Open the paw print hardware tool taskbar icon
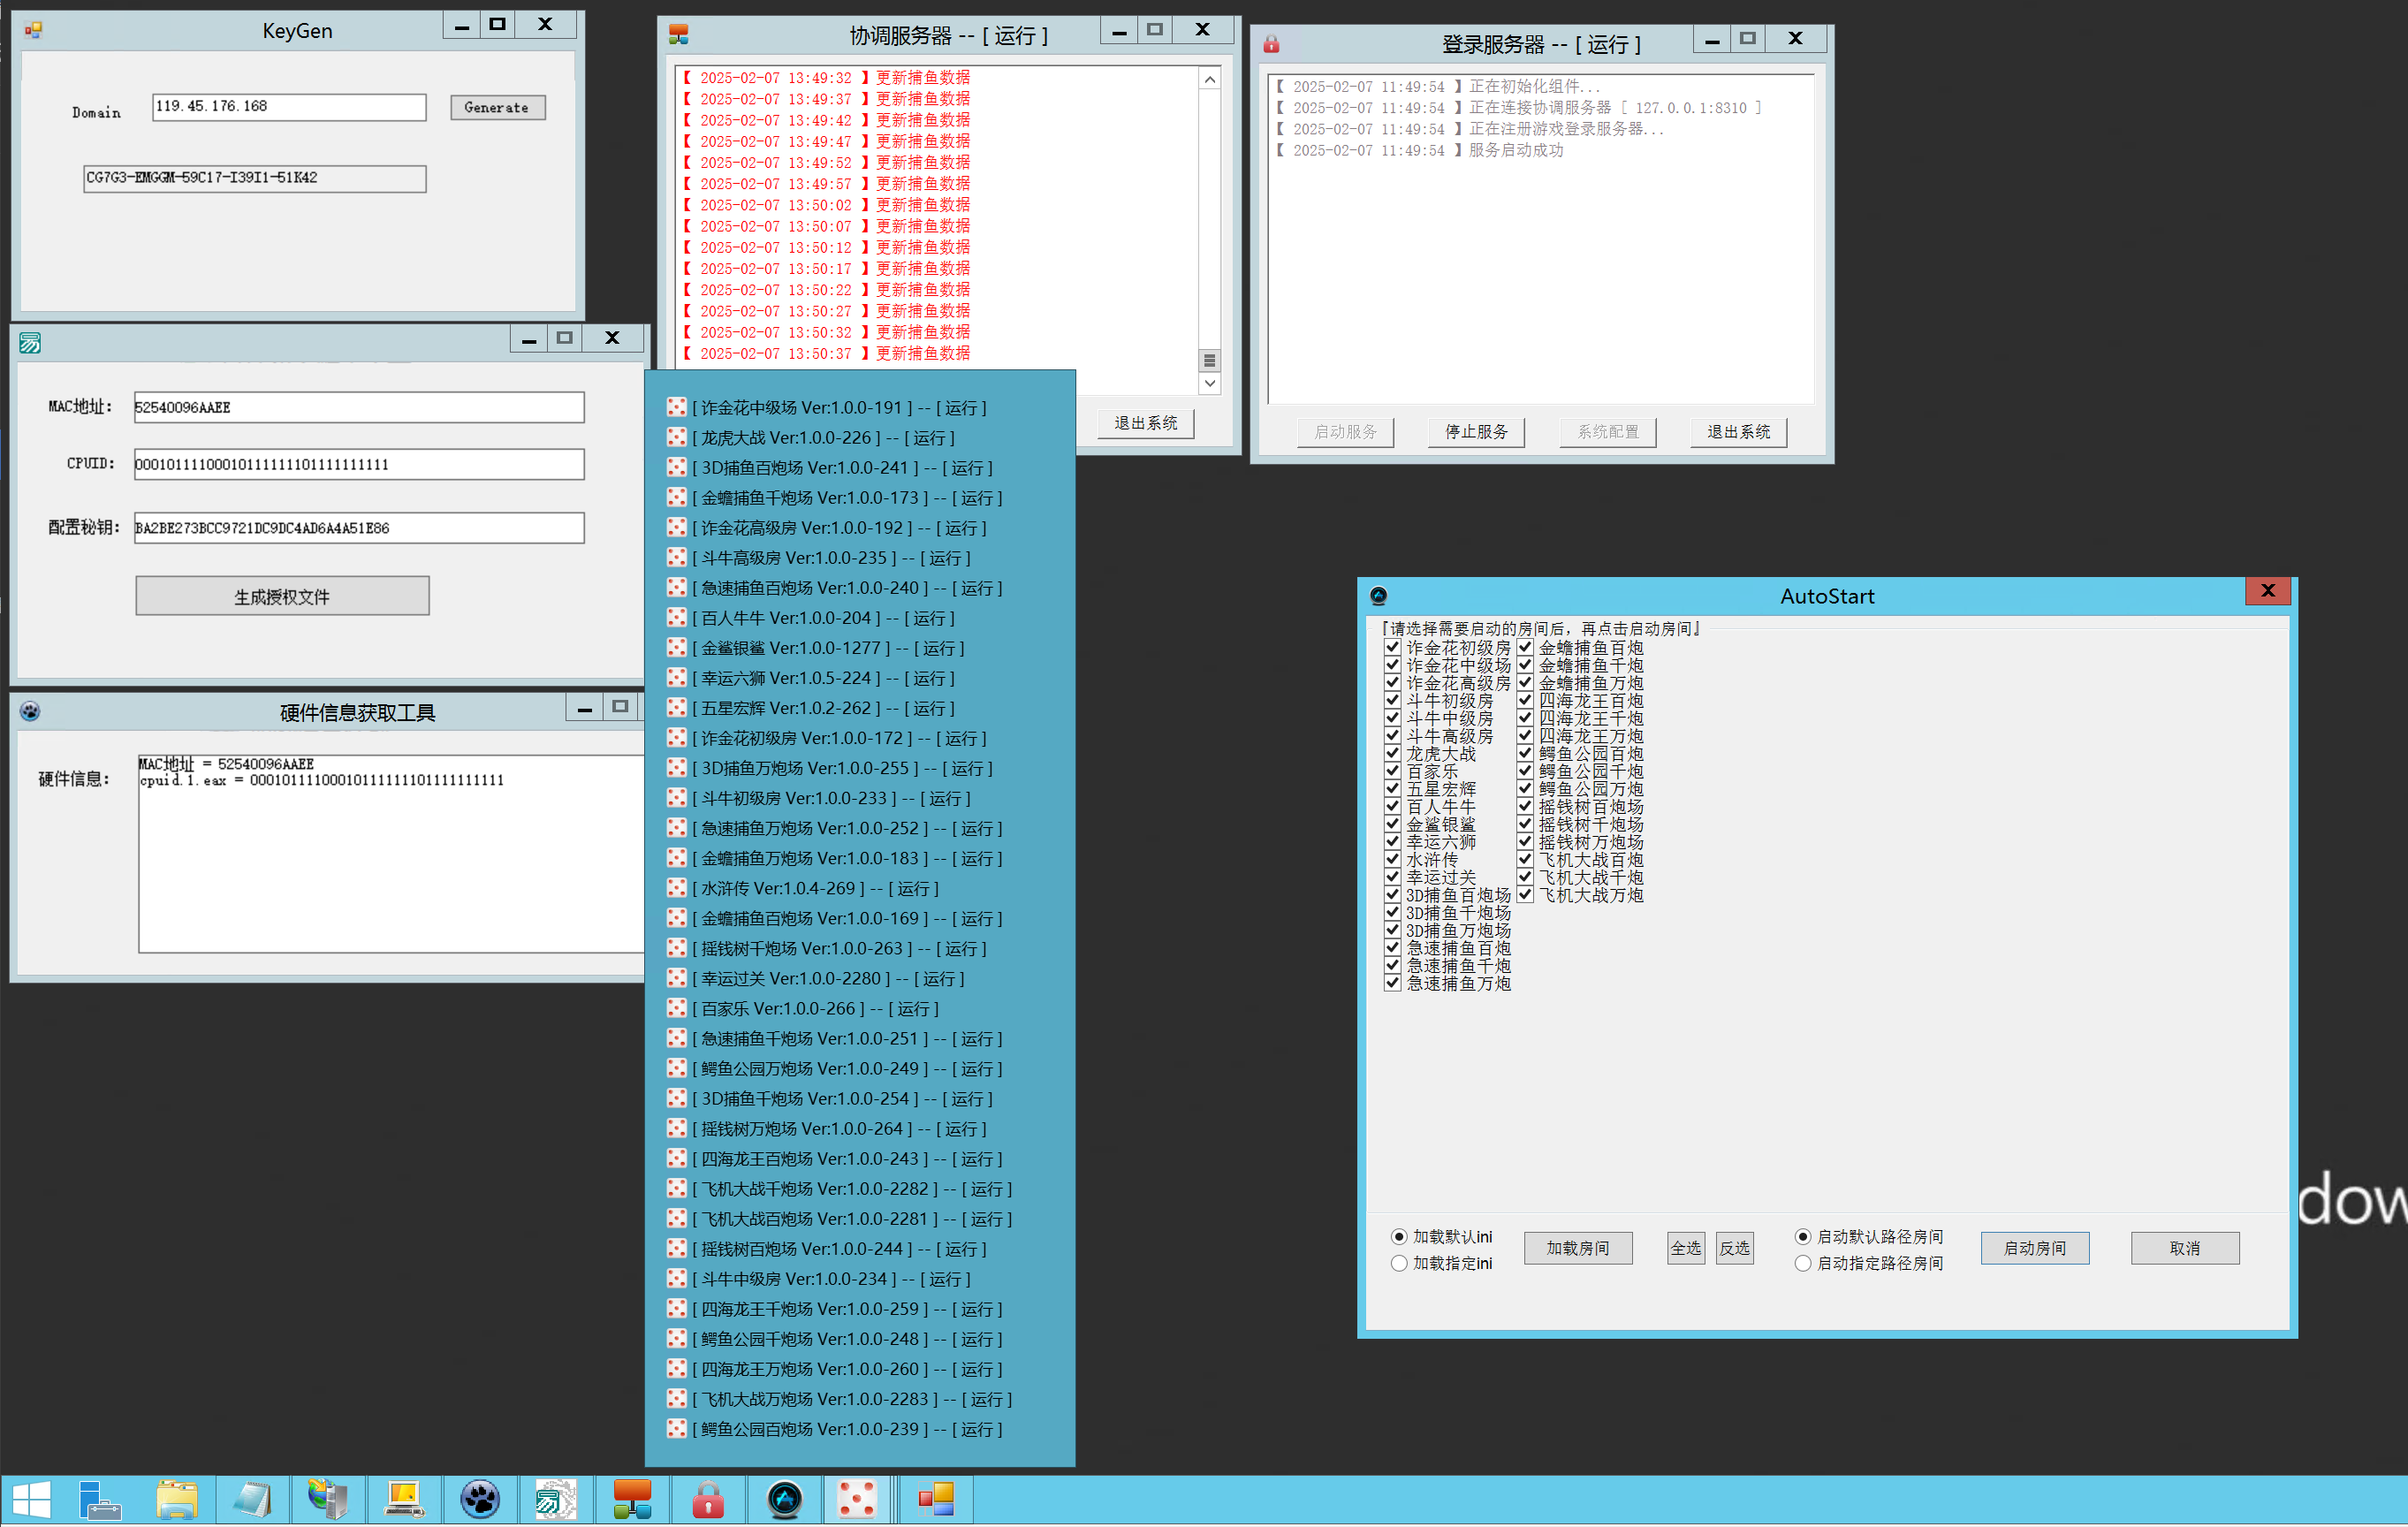The image size is (2408, 1527). point(480,1500)
